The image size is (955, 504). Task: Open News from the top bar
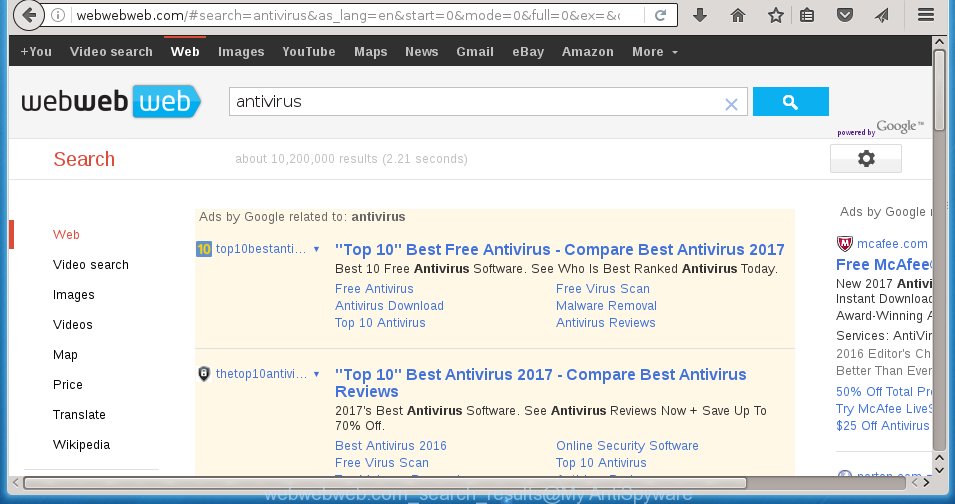(x=421, y=52)
